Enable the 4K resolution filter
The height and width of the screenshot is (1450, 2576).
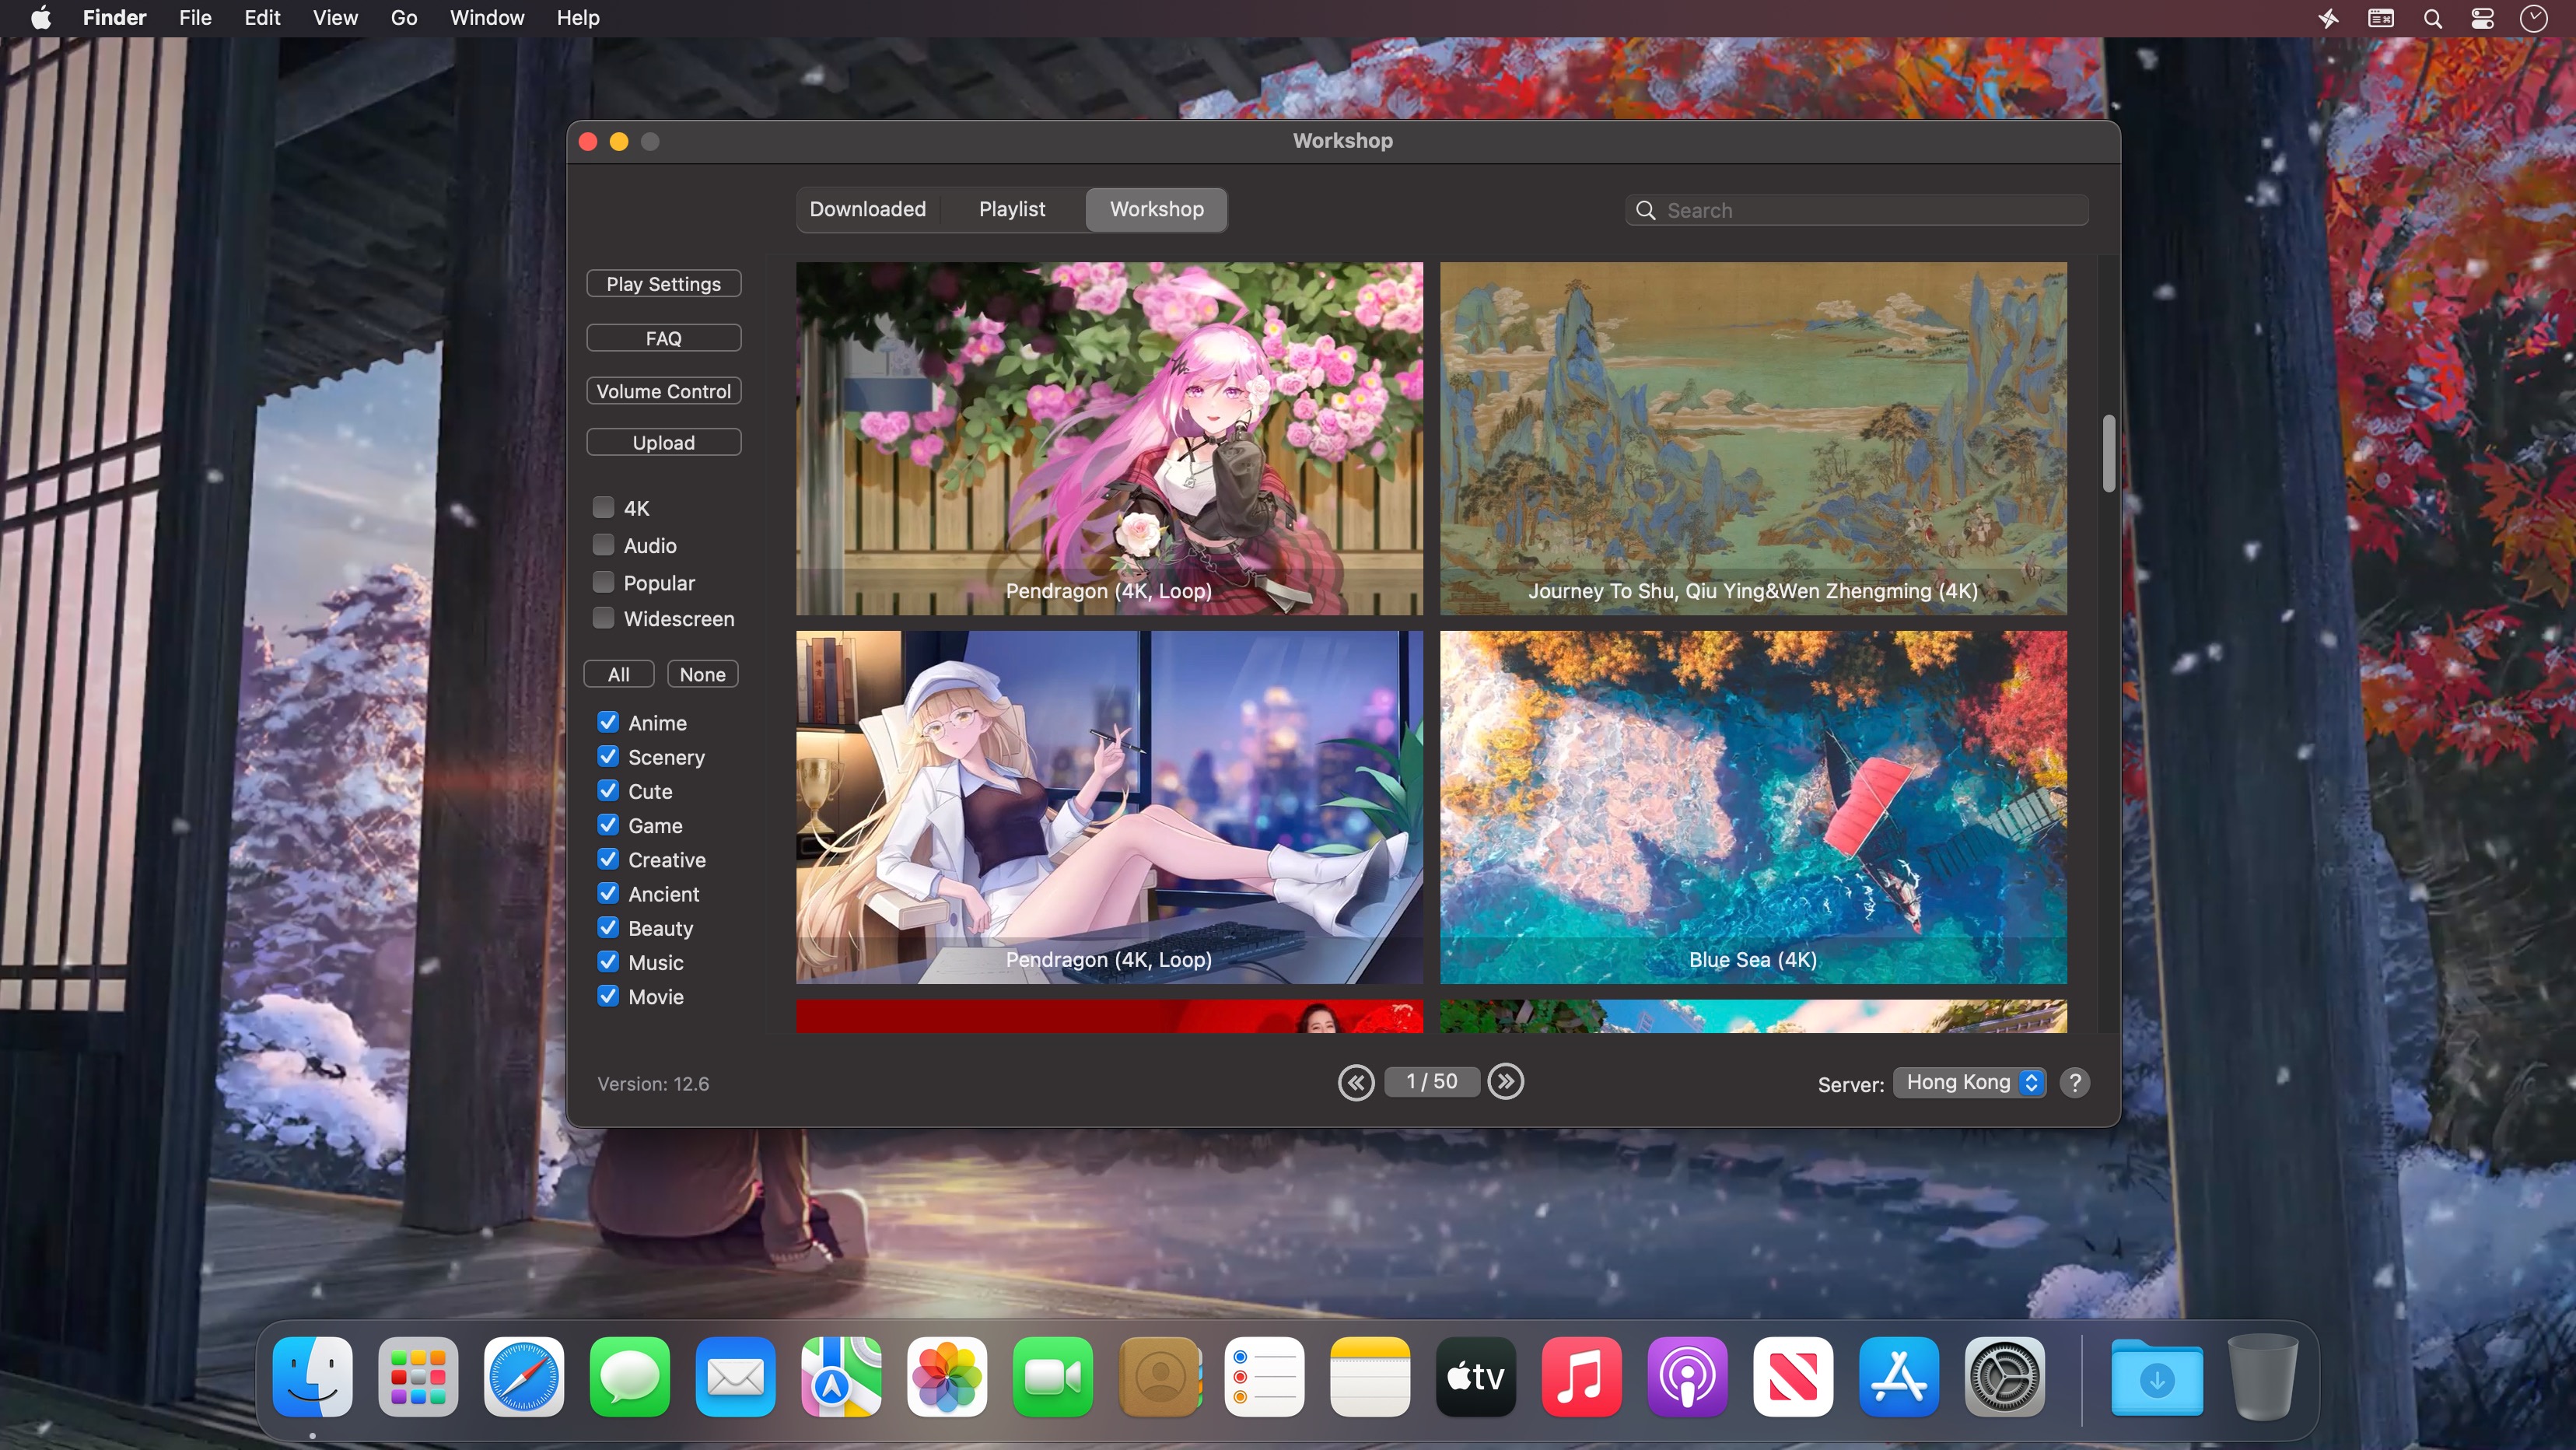point(604,508)
